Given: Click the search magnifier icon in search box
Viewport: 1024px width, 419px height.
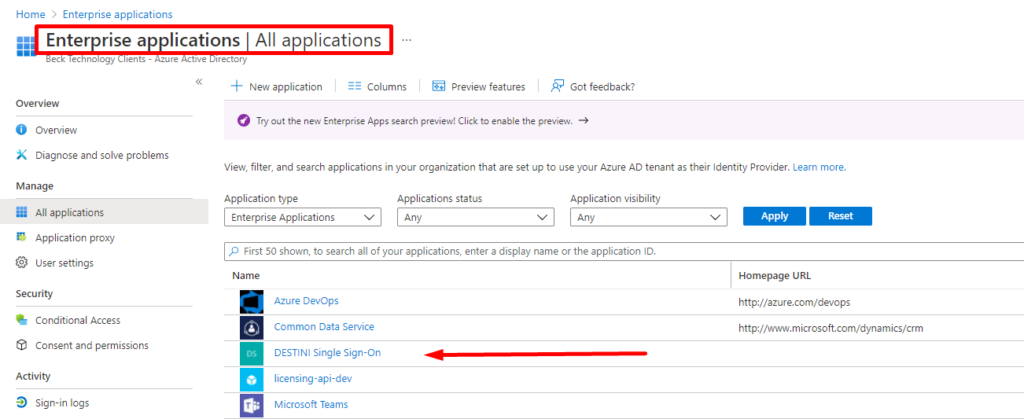Looking at the screenshot, I should (234, 251).
